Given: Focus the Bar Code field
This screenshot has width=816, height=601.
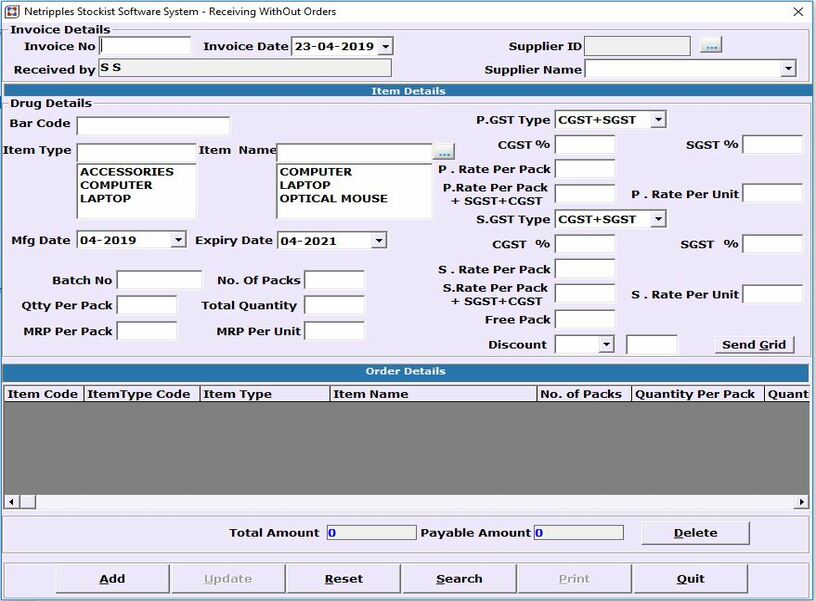Looking at the screenshot, I should (153, 125).
